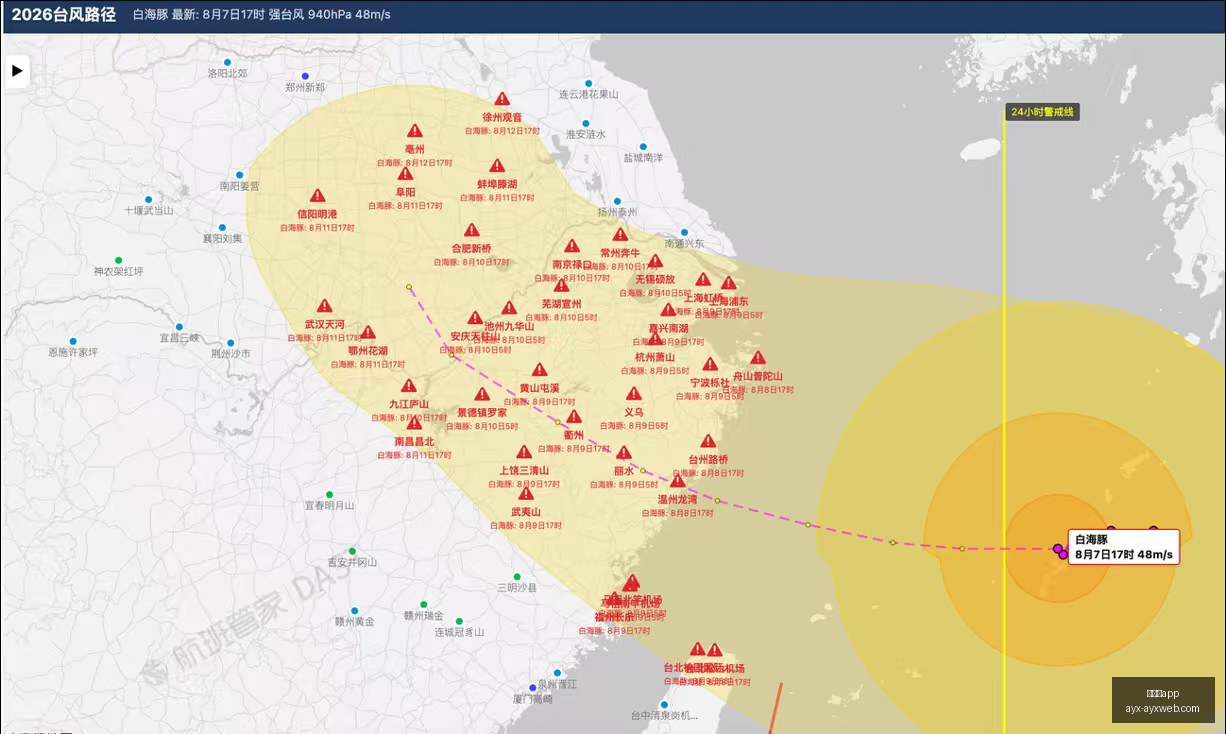Click the 吉安井冈山 airport label
Screen dimensions: 1226x734
352,562
